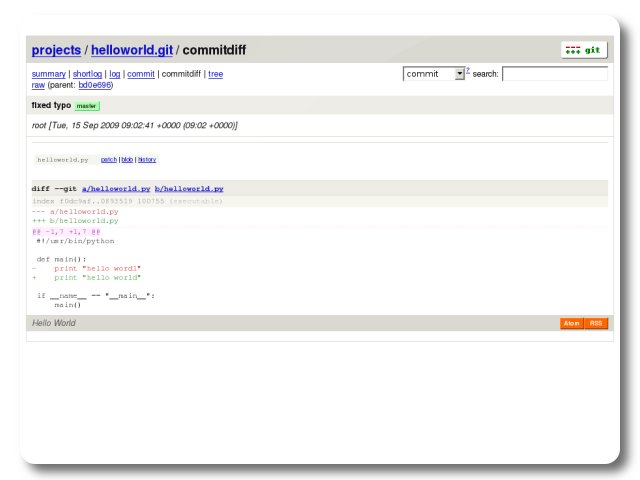View history of helloworld.py

click(x=147, y=159)
